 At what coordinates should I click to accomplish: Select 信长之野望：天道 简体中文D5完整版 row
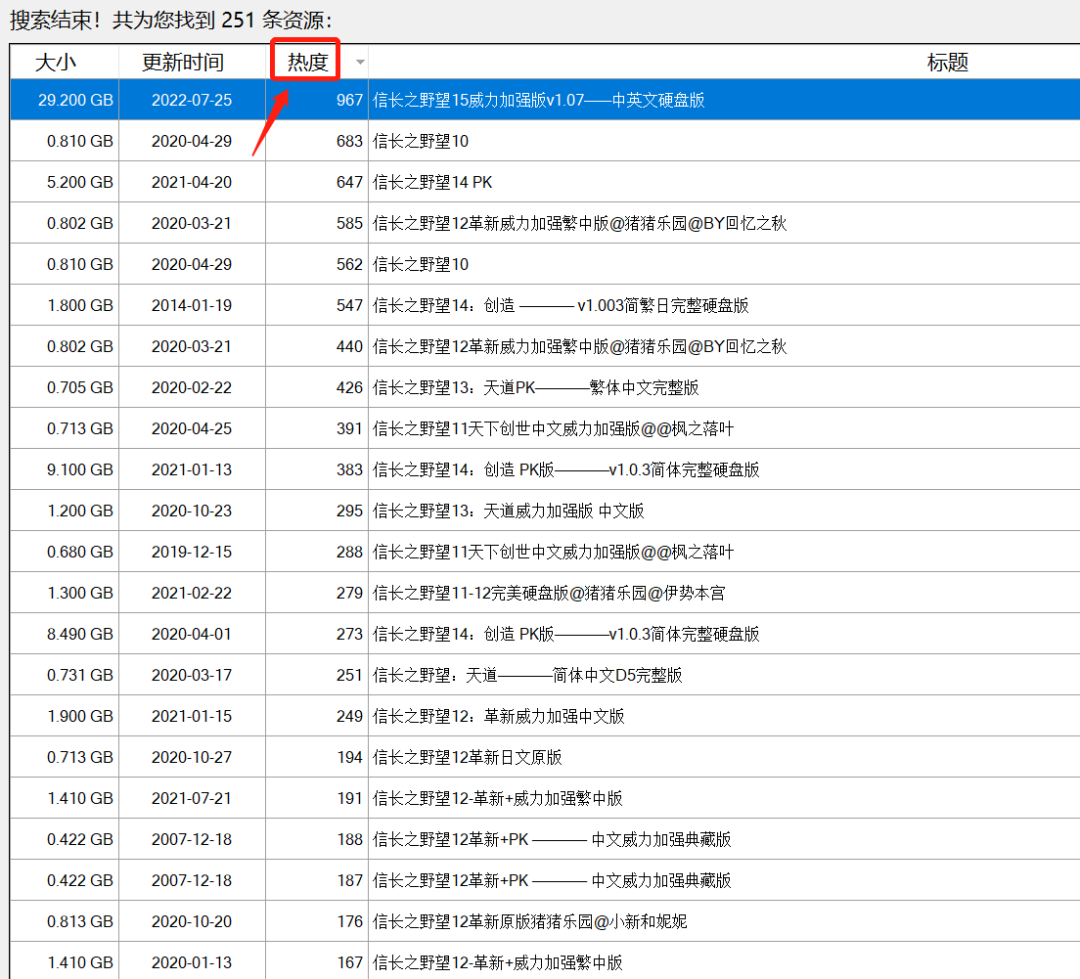tap(545, 675)
